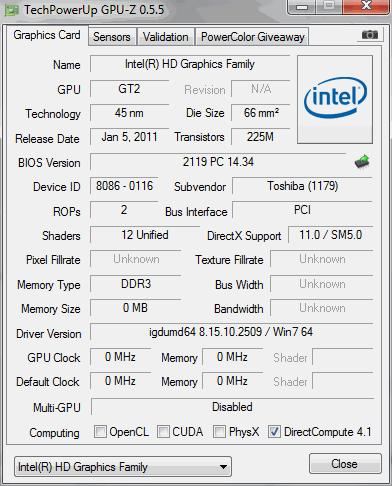Open the Intel(R) HD Graphics Family dropdown
The width and height of the screenshot is (392, 486).
(x=123, y=467)
